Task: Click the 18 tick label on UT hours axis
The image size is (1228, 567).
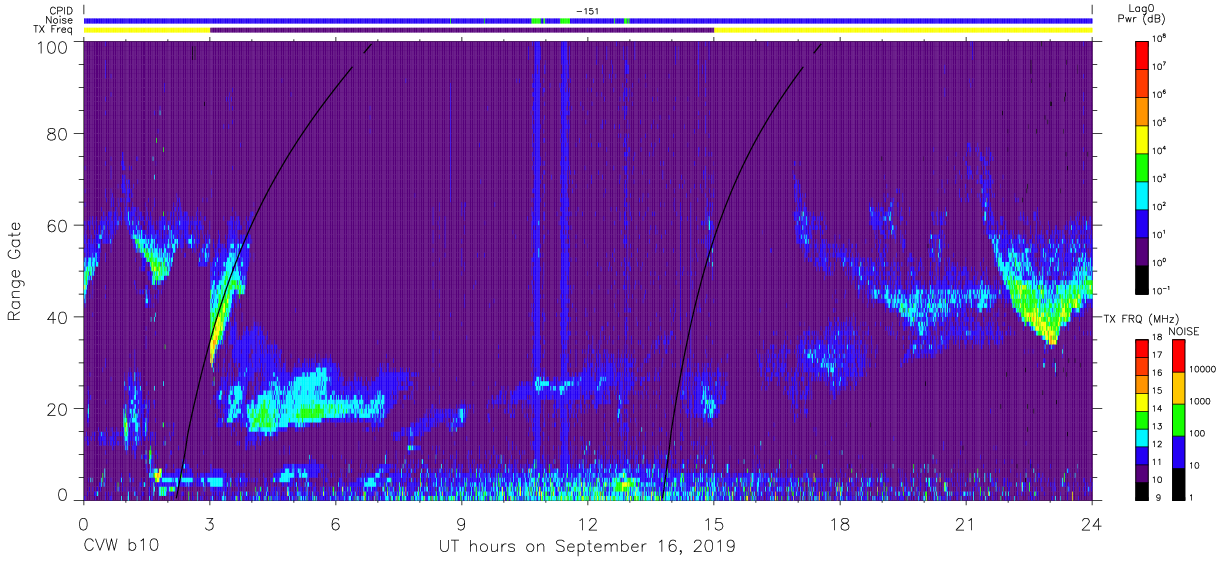Action: 840,525
